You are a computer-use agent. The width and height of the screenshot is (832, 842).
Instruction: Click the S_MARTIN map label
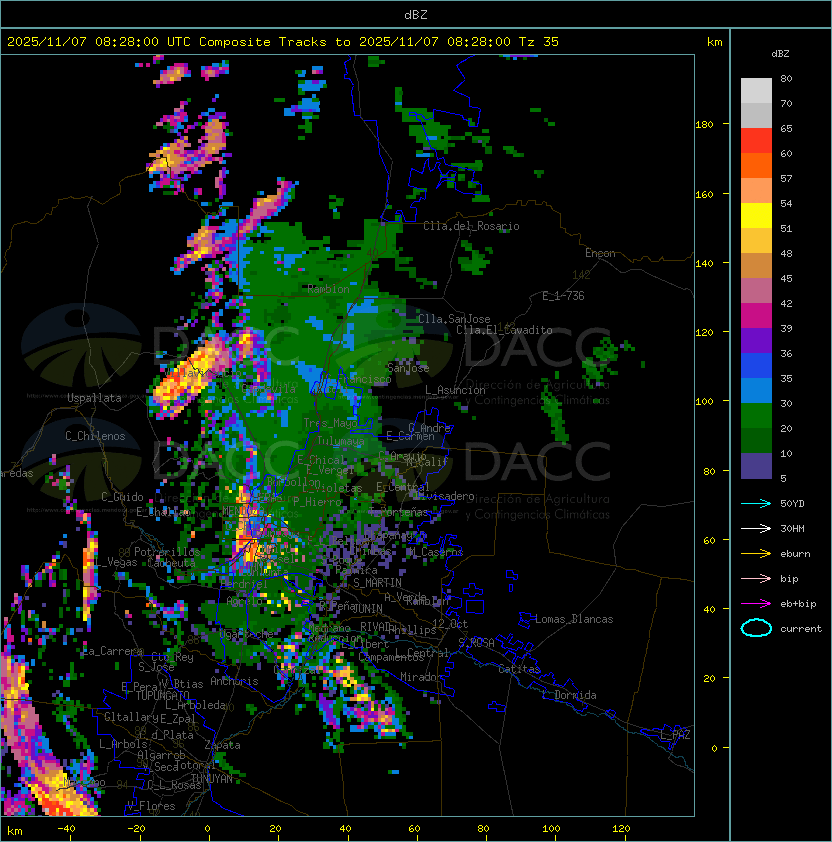click(378, 583)
